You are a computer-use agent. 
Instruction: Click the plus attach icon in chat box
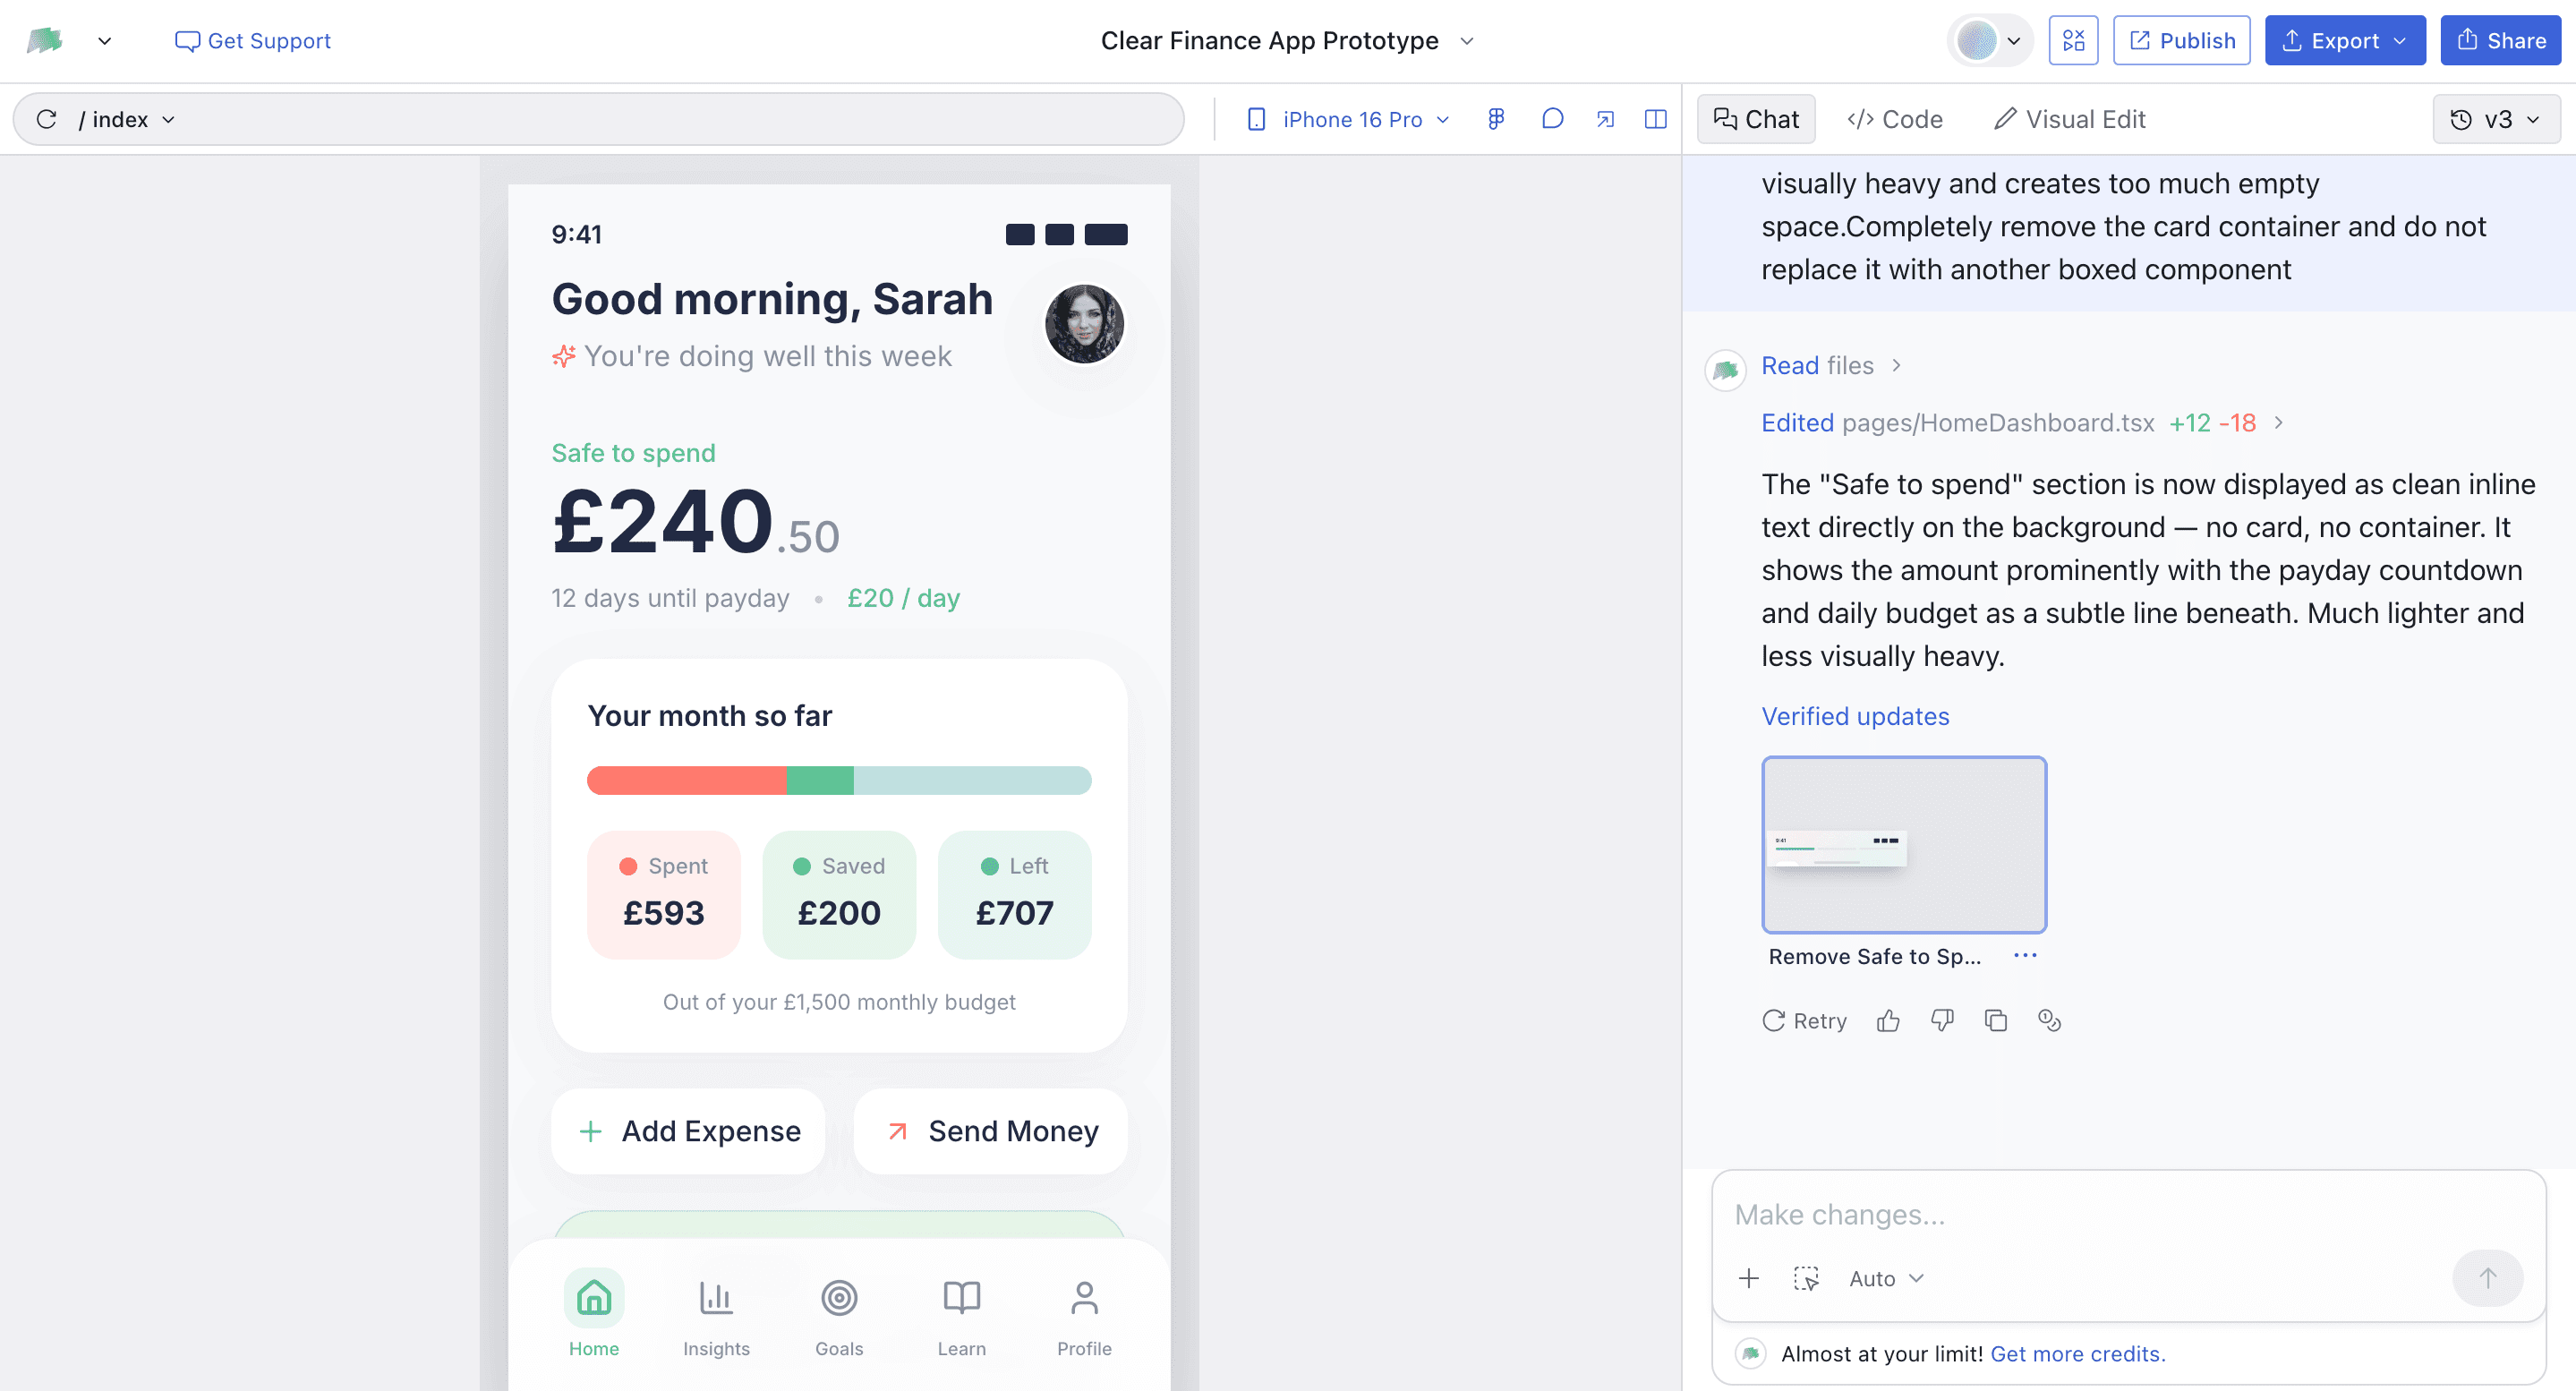tap(1749, 1278)
